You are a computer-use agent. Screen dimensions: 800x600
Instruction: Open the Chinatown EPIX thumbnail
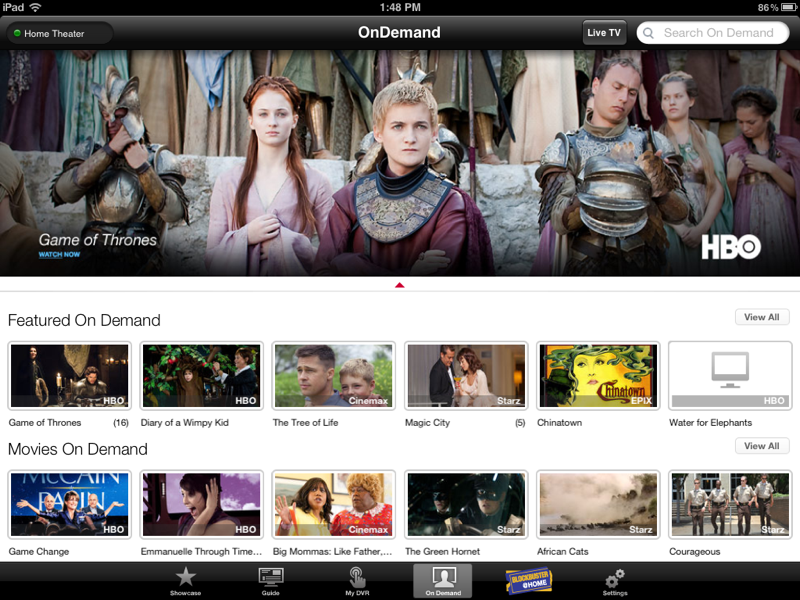point(598,375)
